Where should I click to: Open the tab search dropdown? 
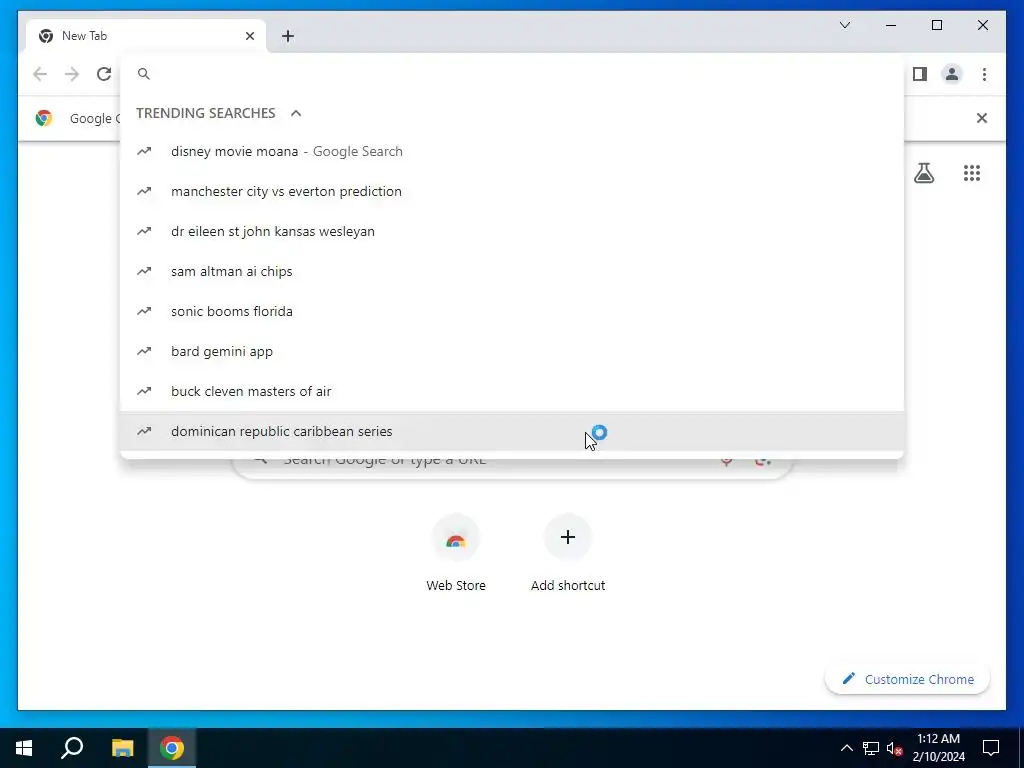click(844, 25)
